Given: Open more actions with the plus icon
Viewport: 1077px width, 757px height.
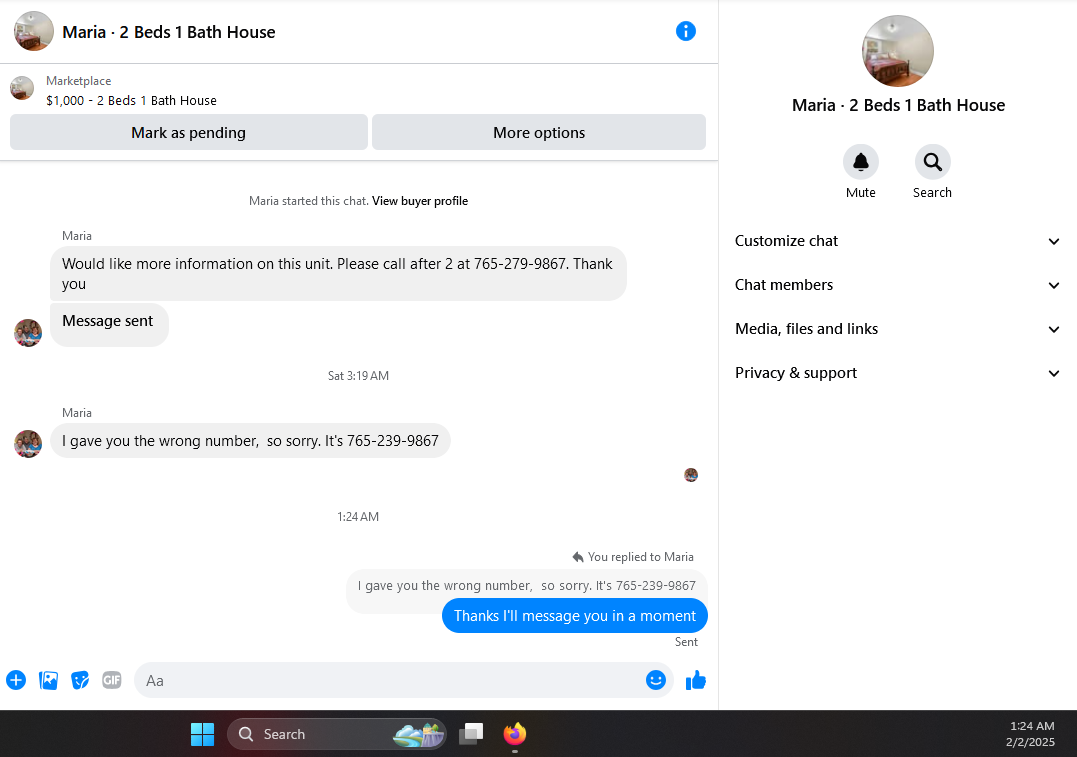Looking at the screenshot, I should coord(16,680).
